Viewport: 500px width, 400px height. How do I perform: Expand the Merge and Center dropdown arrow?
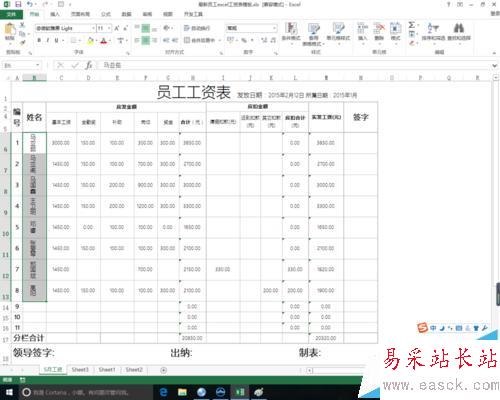[x=220, y=40]
